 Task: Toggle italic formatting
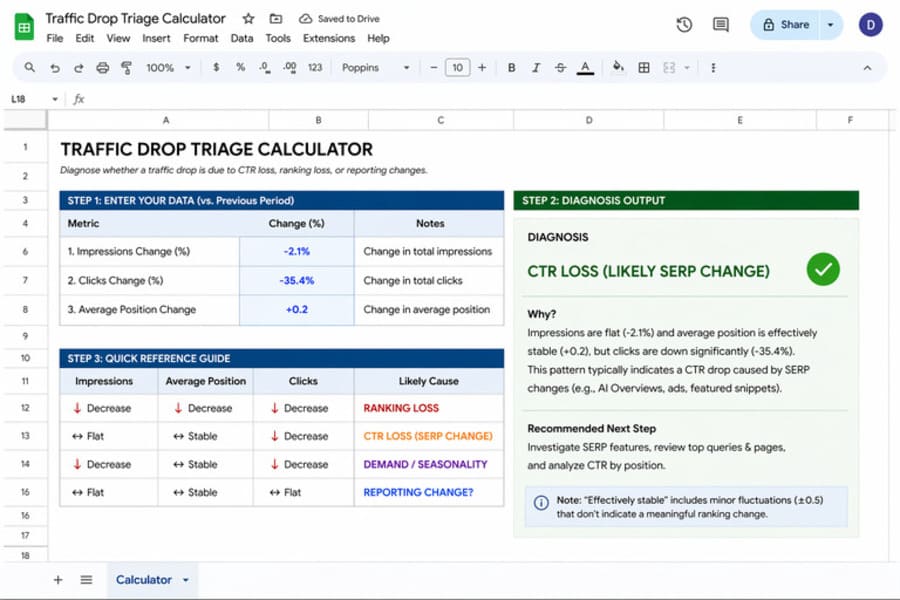(536, 67)
